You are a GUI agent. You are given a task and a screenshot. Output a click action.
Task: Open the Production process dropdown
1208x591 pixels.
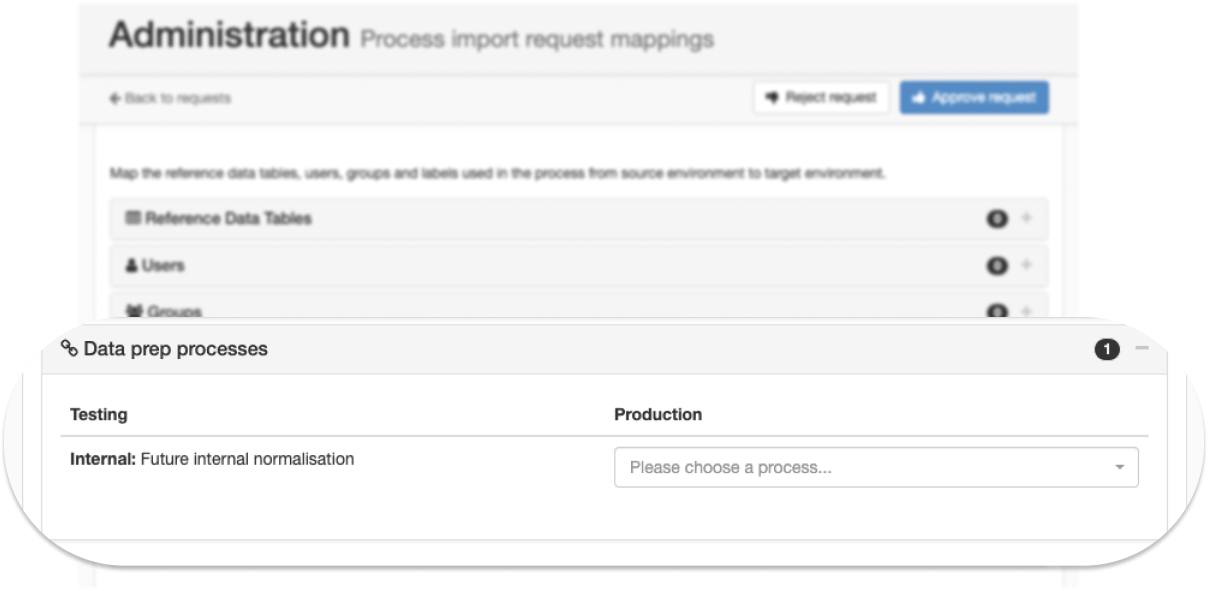pos(876,467)
